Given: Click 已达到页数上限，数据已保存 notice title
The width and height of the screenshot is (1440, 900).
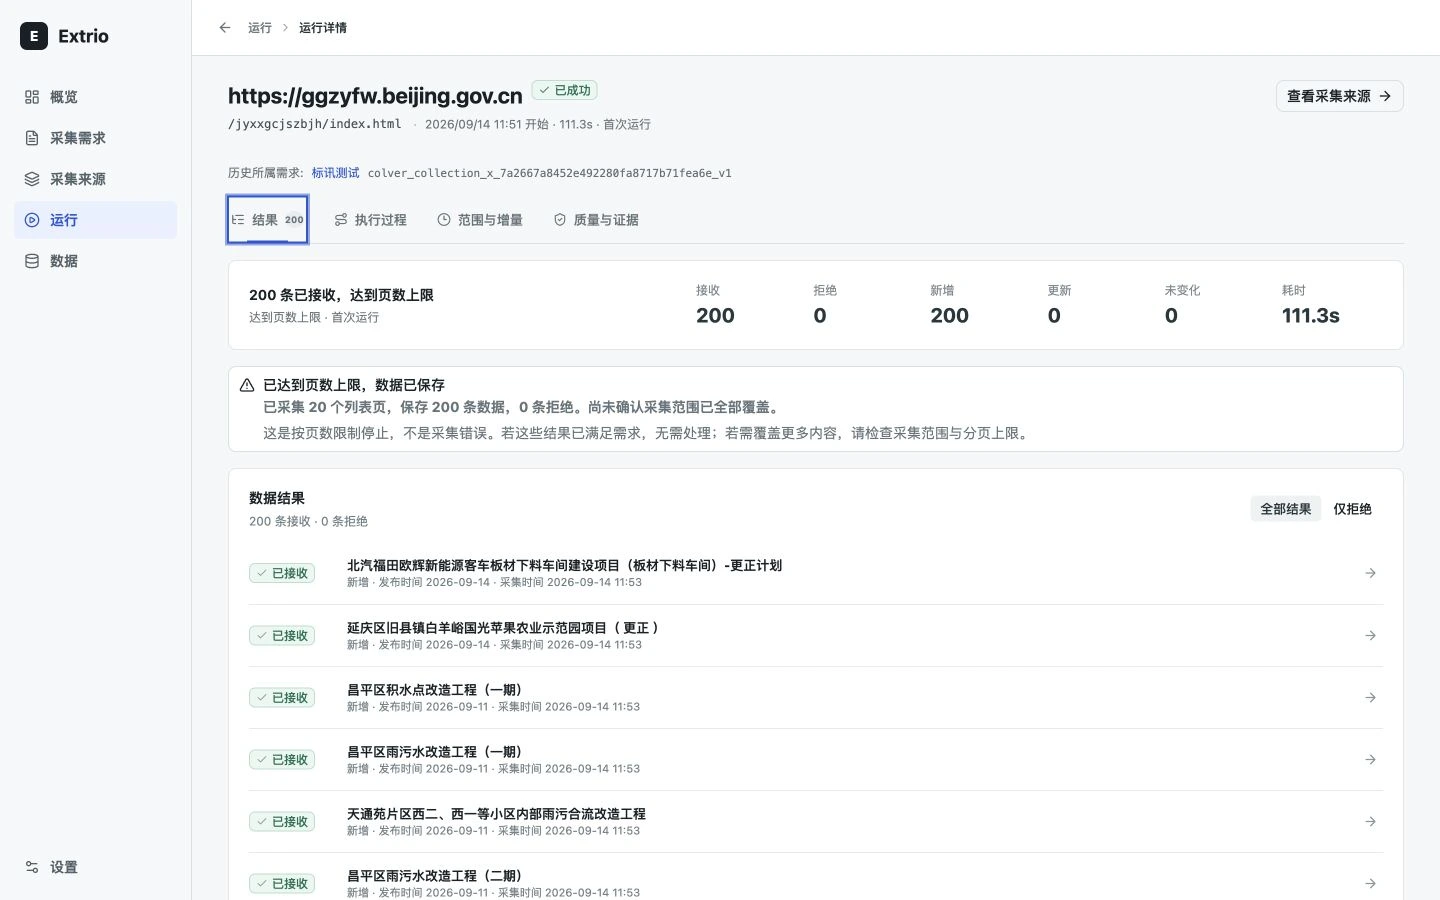Looking at the screenshot, I should [354, 385].
